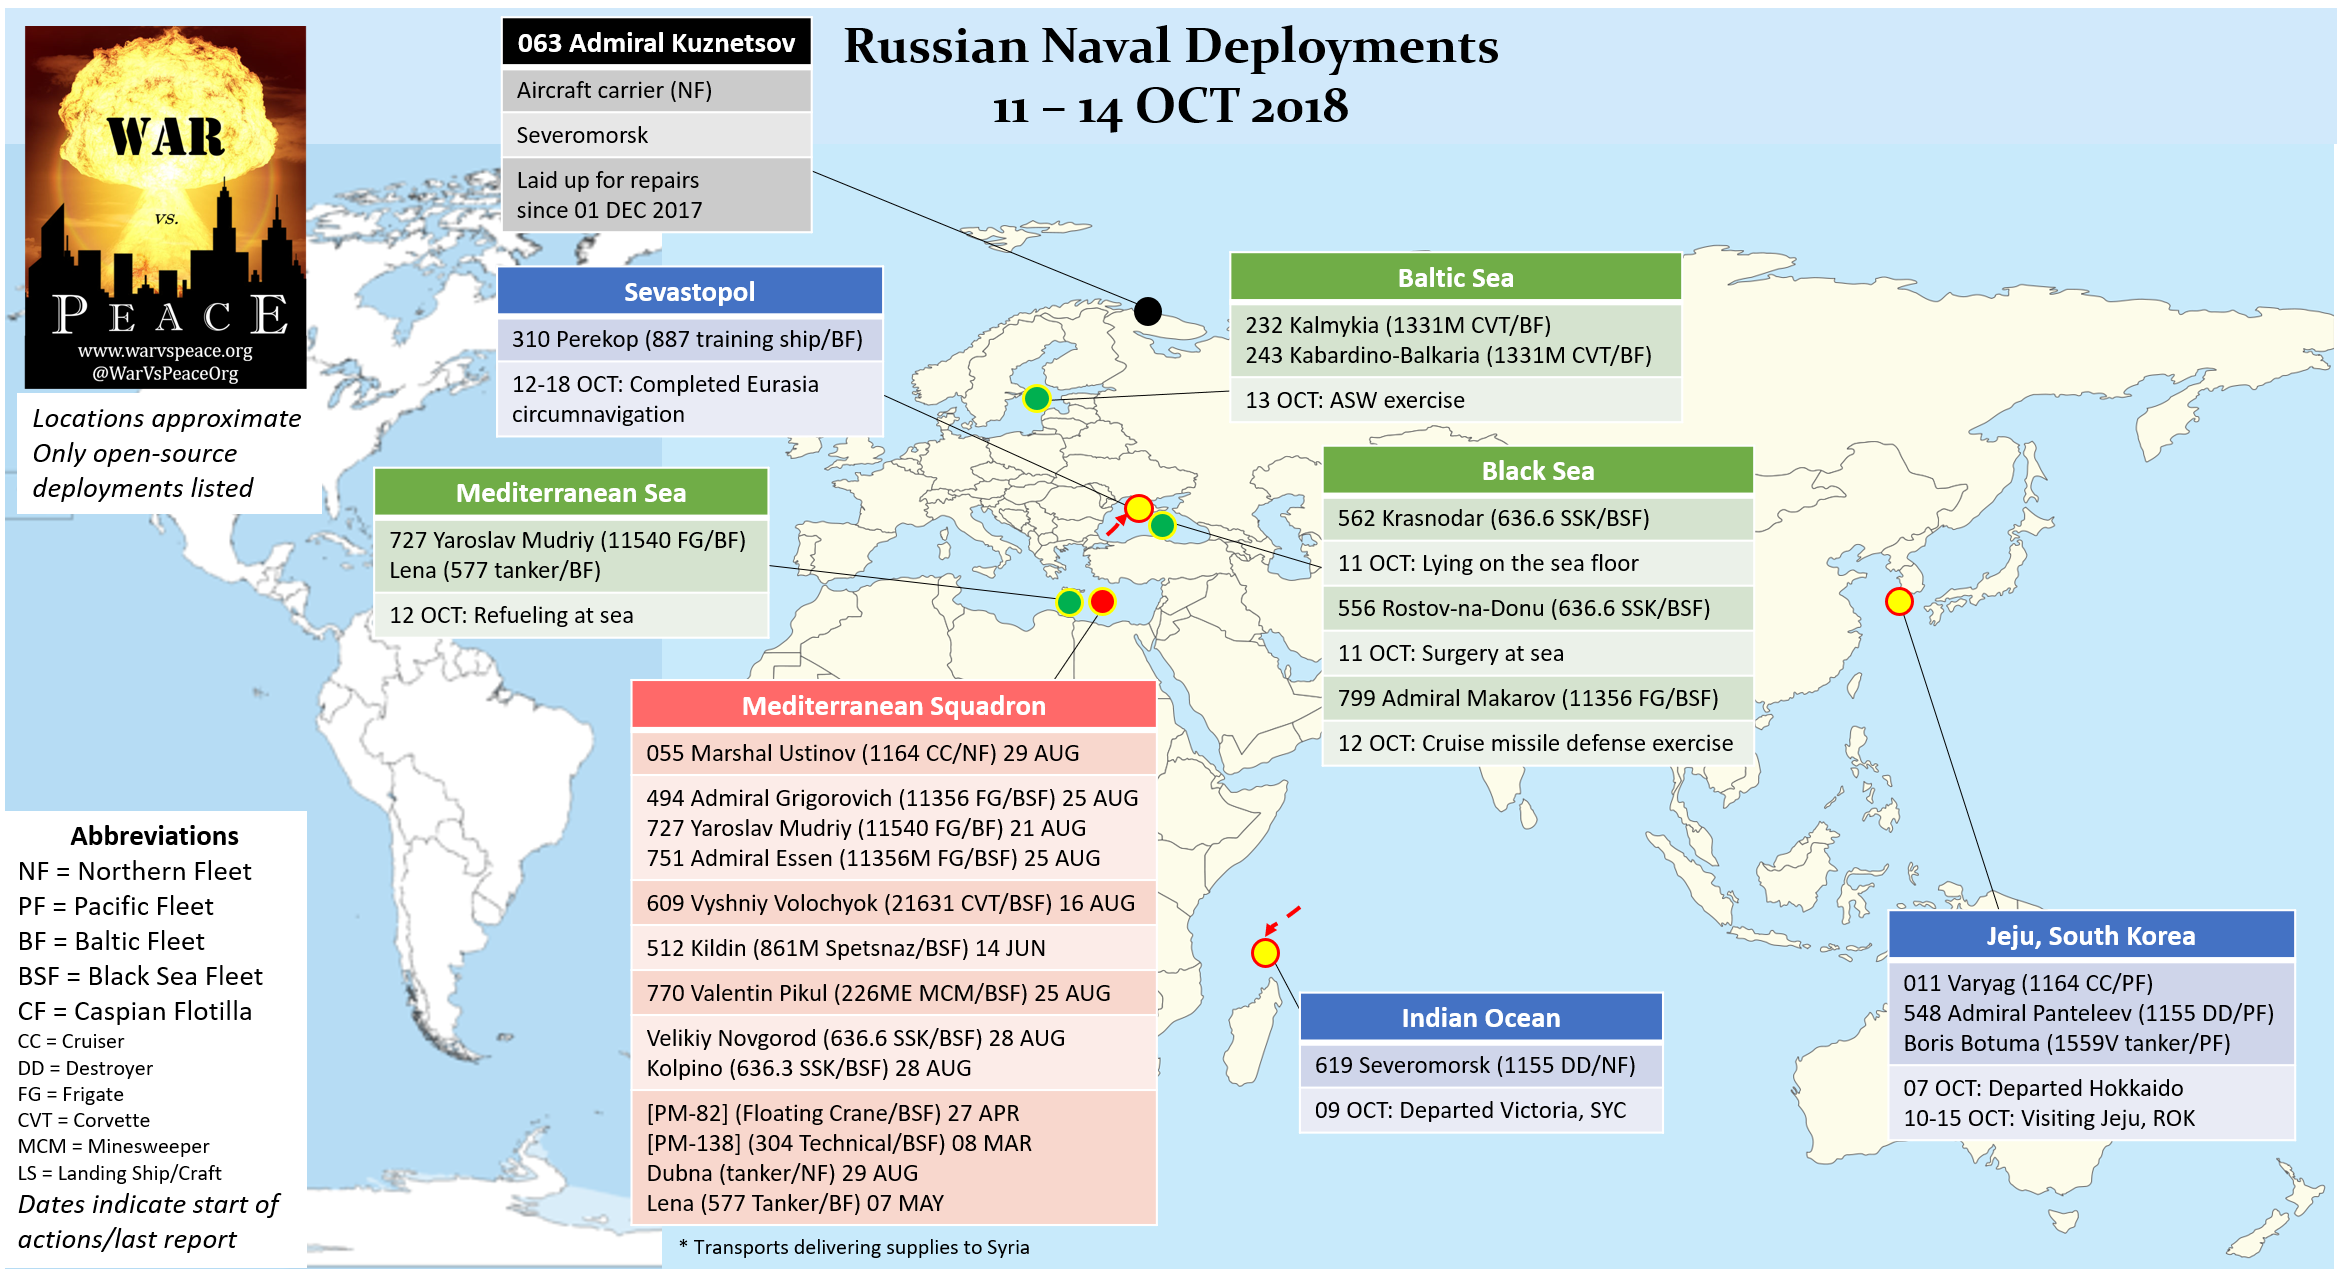Click the Aircraft carrier (NF) row
2337x1274 pixels.
[656, 90]
